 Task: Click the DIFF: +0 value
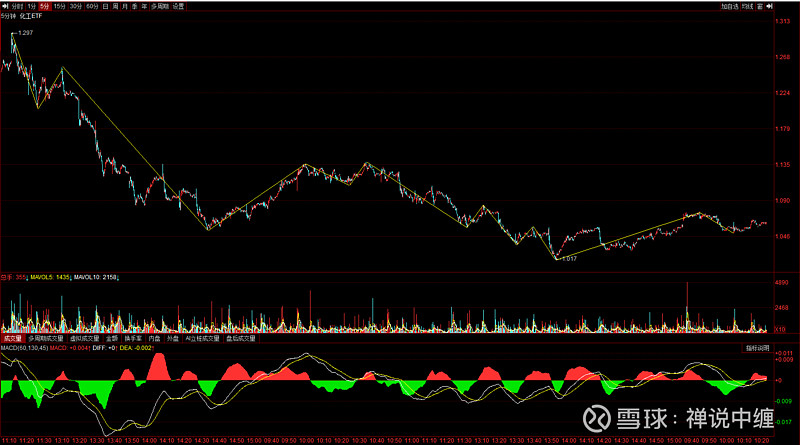tap(104, 348)
